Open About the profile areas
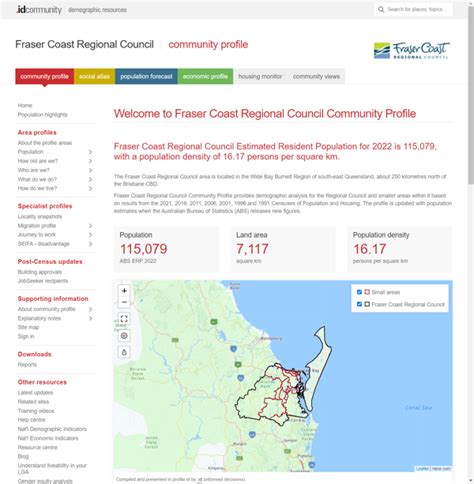This screenshot has height=484, width=474. click(45, 143)
